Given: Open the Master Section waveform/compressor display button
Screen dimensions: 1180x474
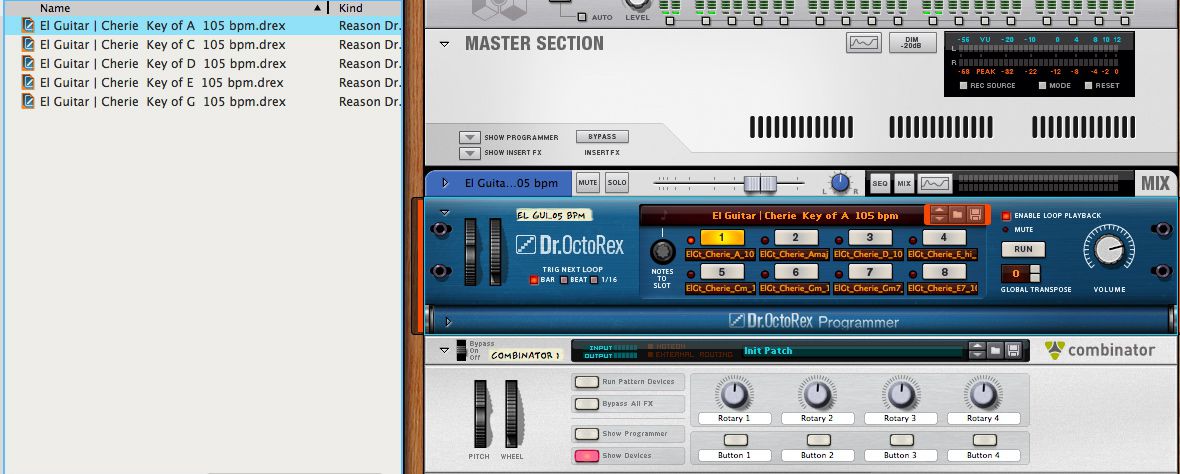Looking at the screenshot, I should point(864,43).
